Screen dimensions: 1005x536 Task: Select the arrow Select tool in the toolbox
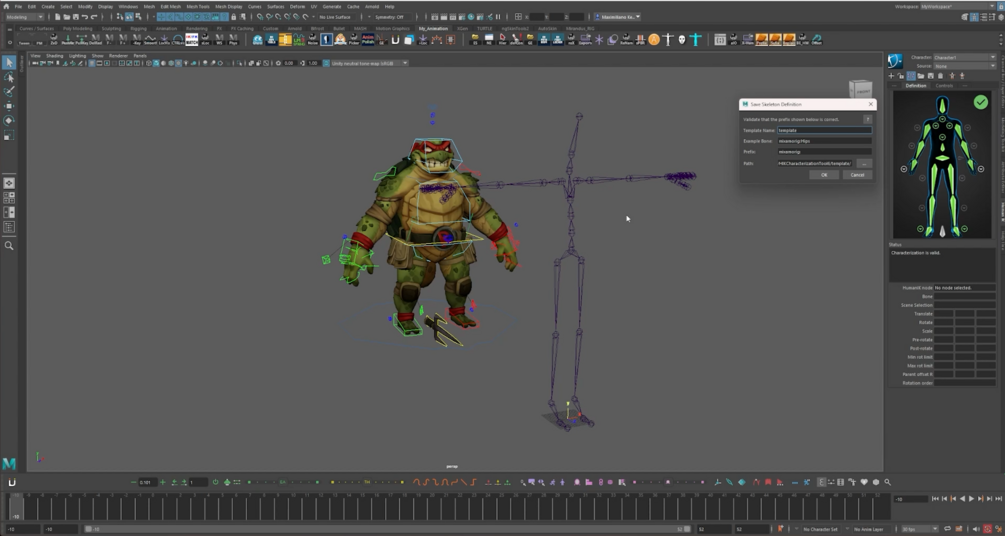[x=9, y=63]
